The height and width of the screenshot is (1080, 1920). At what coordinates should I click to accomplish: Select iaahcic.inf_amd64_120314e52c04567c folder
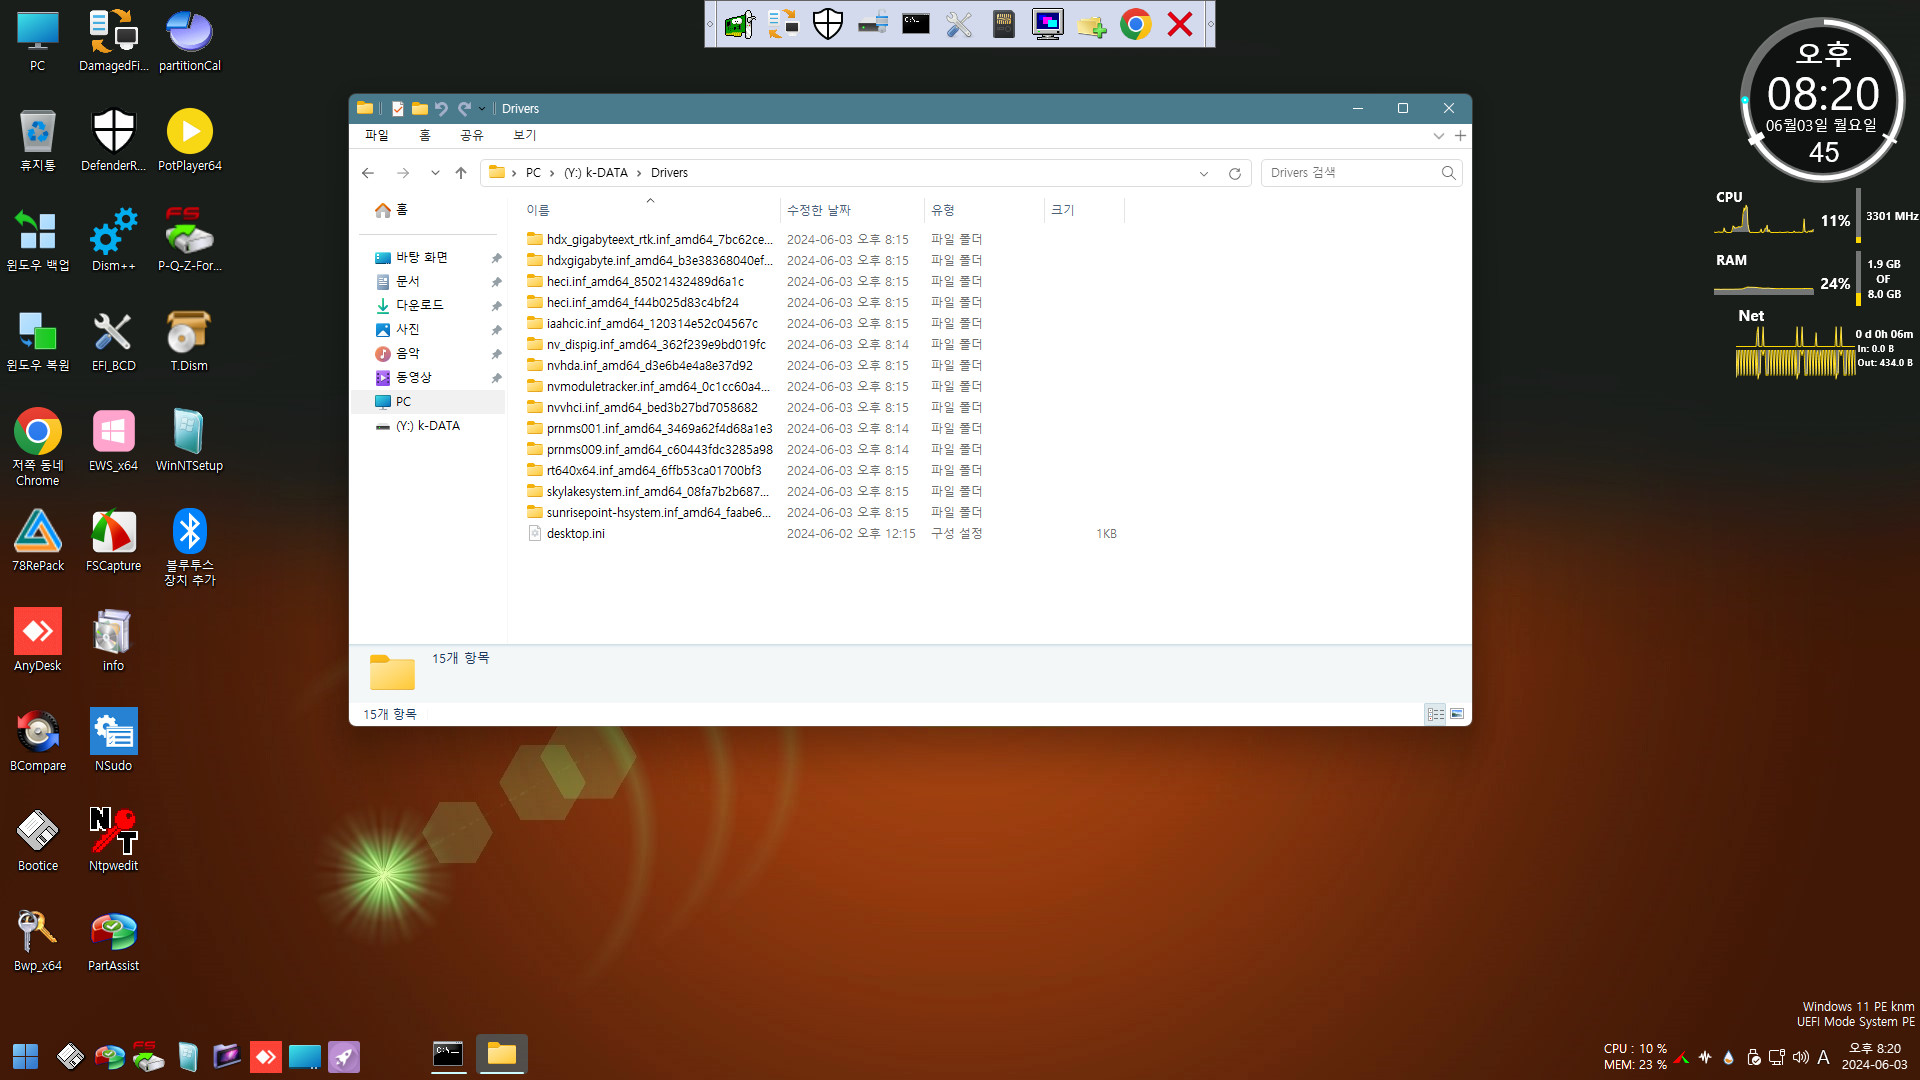(652, 324)
